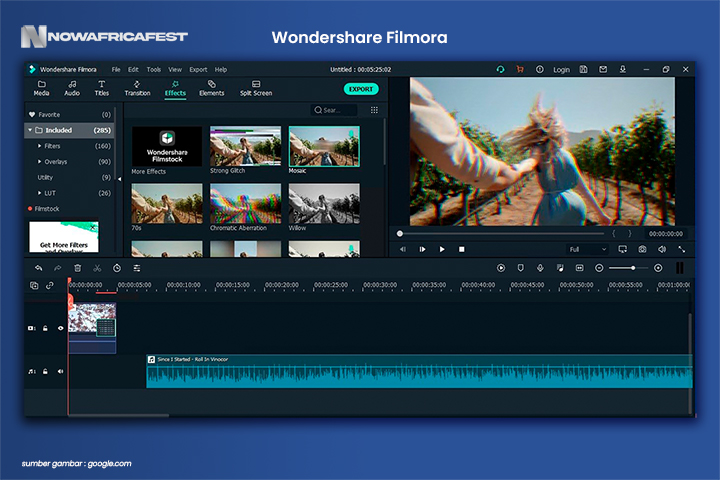Viewport: 720px width, 480px height.
Task: Click the speed timer icon
Action: point(117,268)
